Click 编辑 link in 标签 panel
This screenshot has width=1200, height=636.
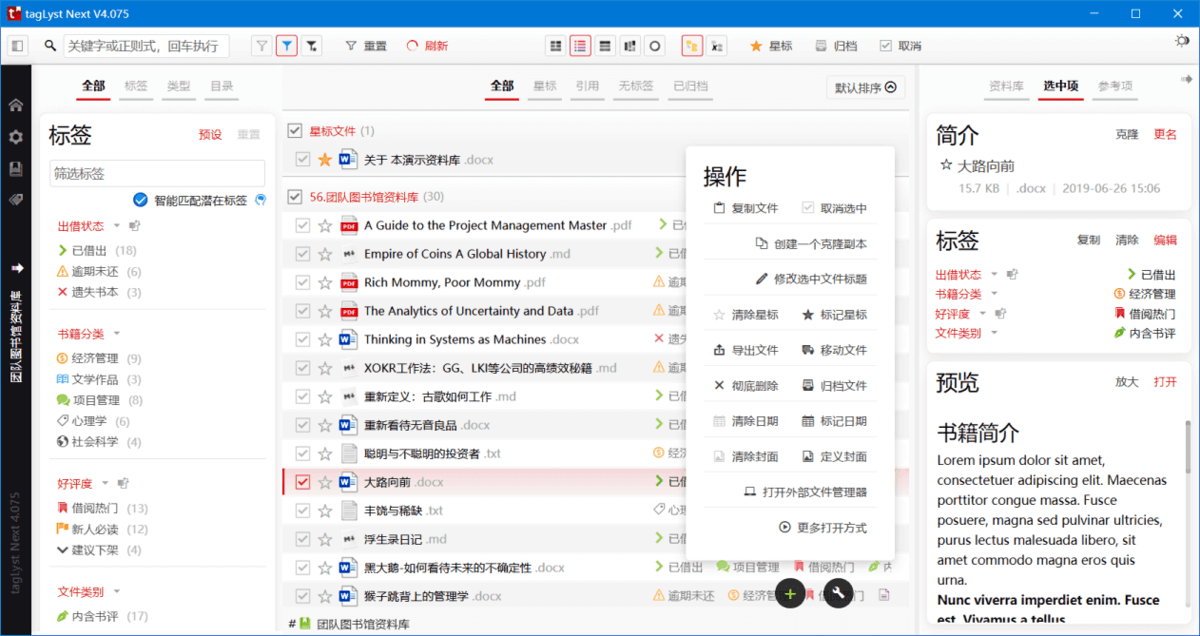pyautogui.click(x=1165, y=240)
